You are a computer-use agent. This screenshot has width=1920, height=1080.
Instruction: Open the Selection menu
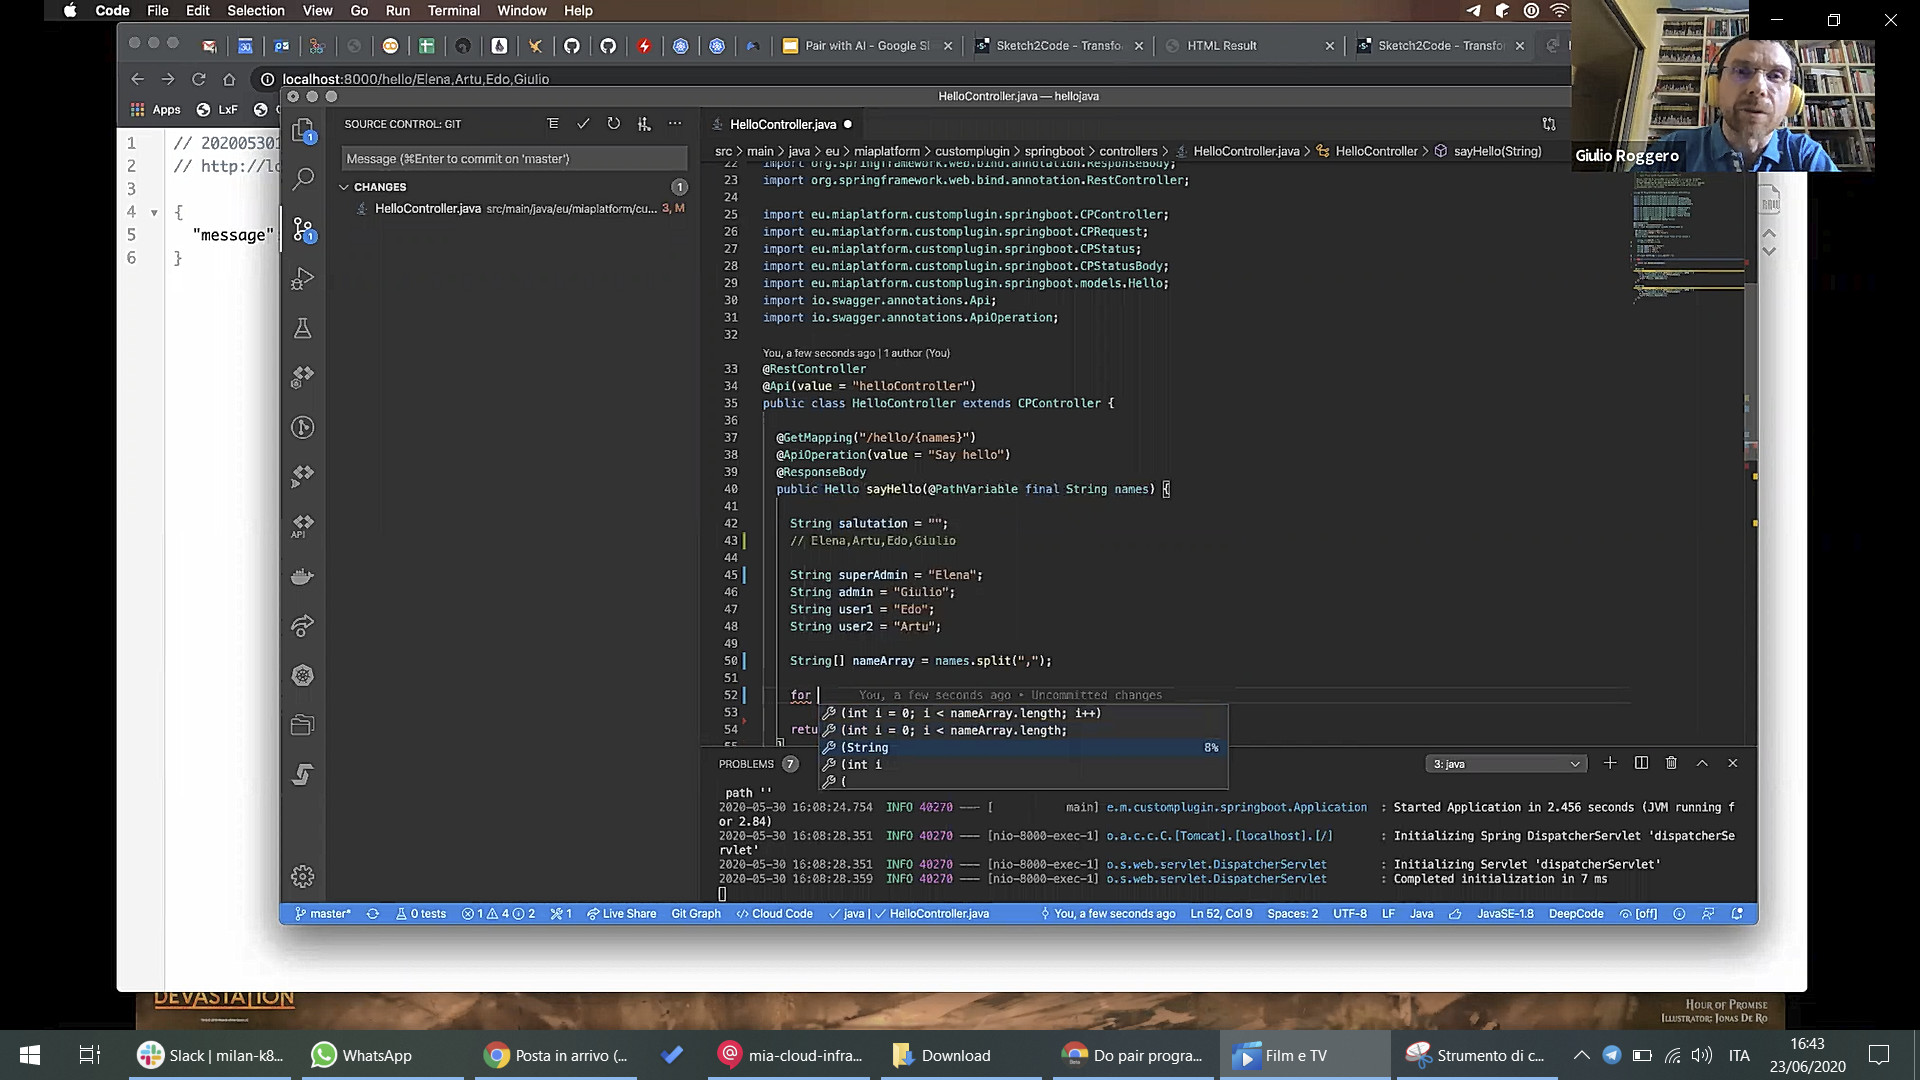pyautogui.click(x=256, y=10)
